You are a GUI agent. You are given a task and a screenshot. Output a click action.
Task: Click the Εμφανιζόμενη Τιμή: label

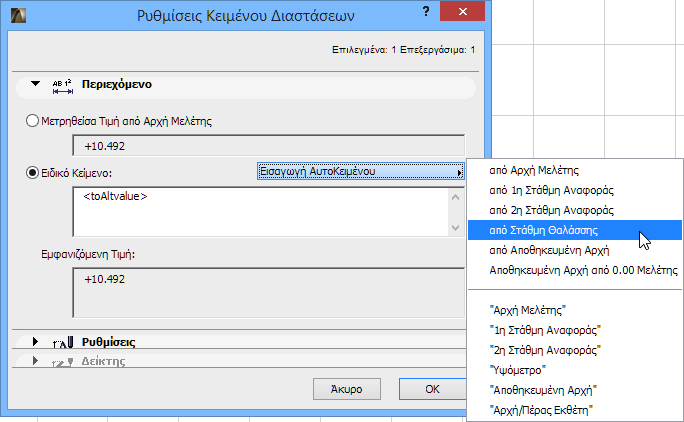point(88,254)
